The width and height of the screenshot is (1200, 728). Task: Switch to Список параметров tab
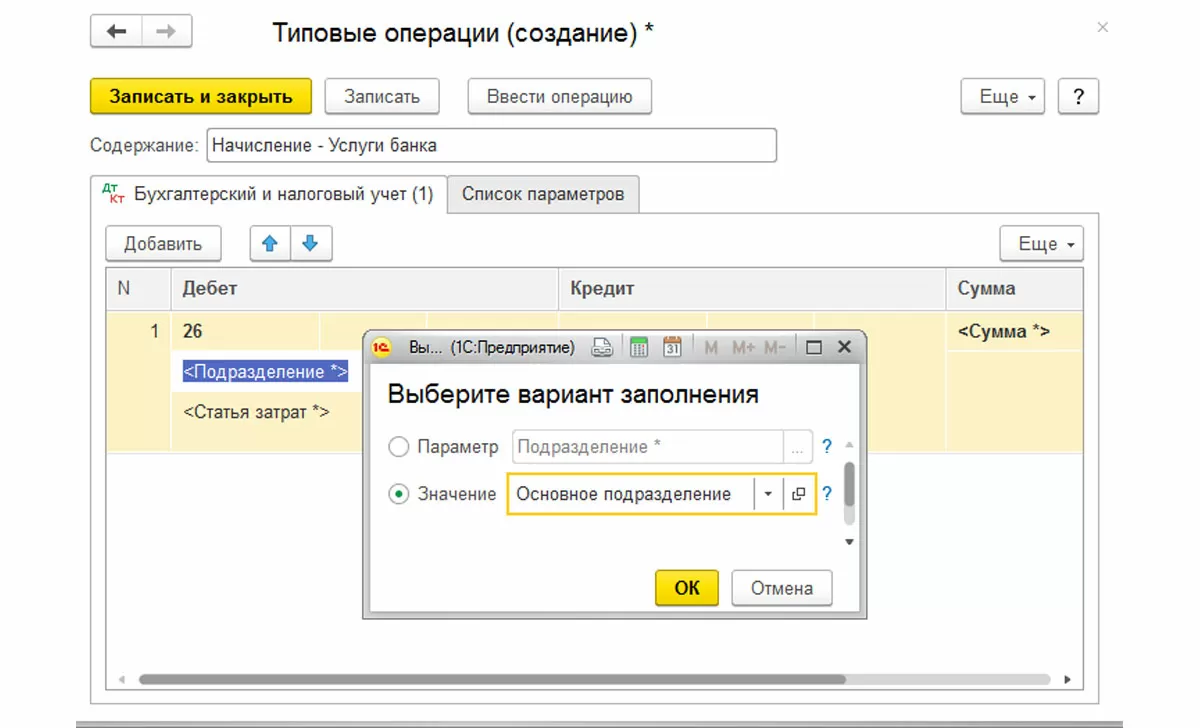(x=543, y=194)
